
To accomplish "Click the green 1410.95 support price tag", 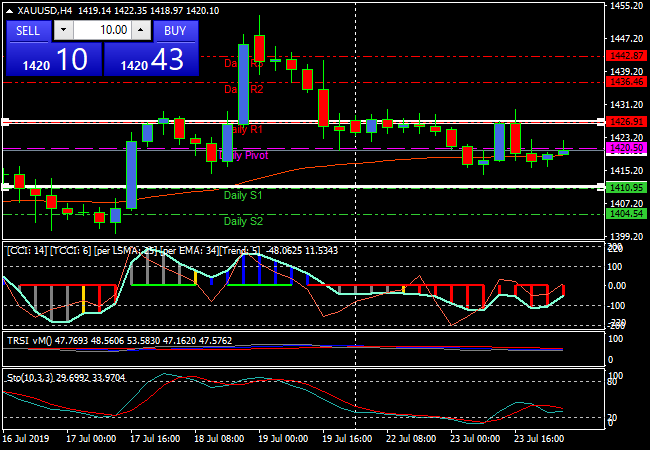I will (626, 187).
